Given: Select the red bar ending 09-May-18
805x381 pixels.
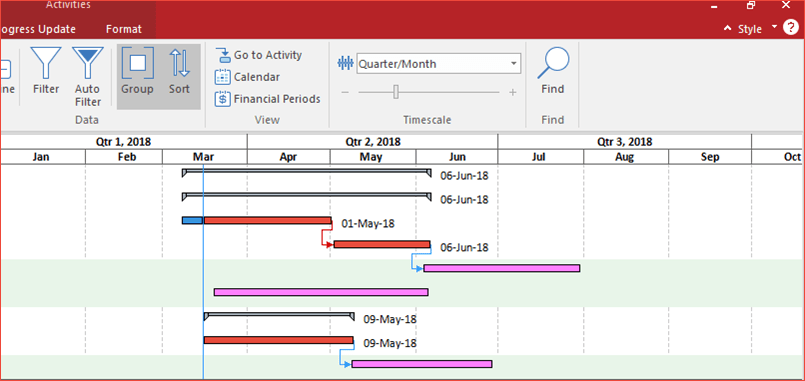Looking at the screenshot, I should coord(279,340).
